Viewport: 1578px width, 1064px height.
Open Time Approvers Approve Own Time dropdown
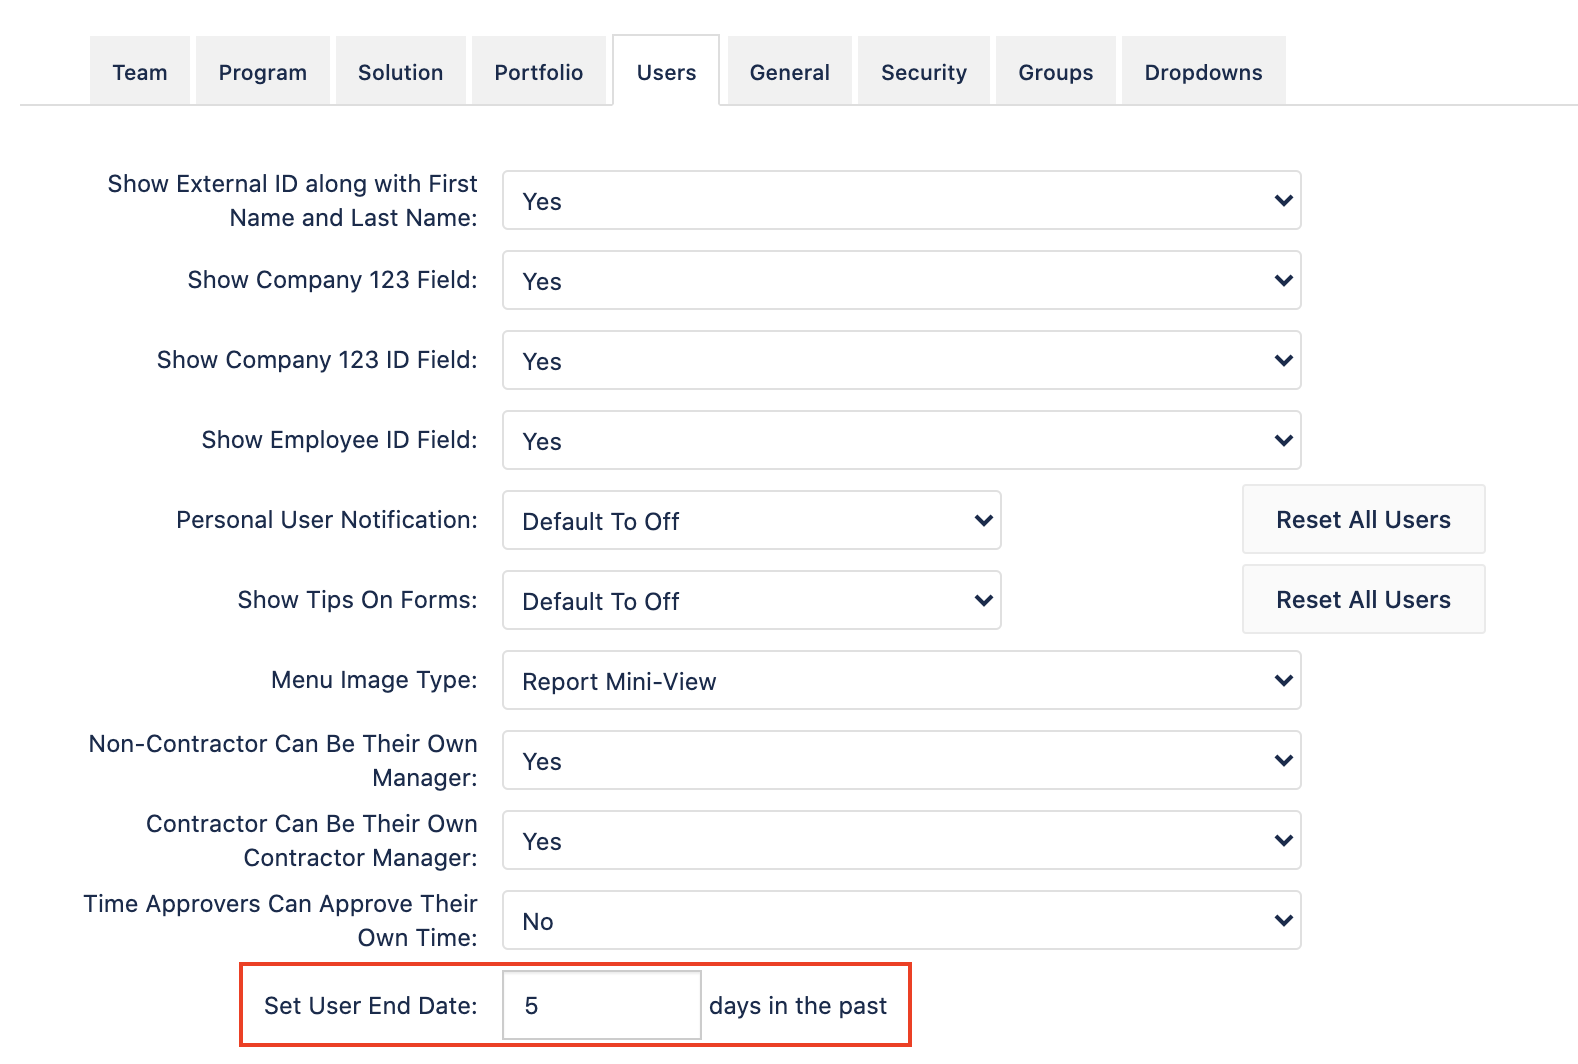(x=902, y=920)
